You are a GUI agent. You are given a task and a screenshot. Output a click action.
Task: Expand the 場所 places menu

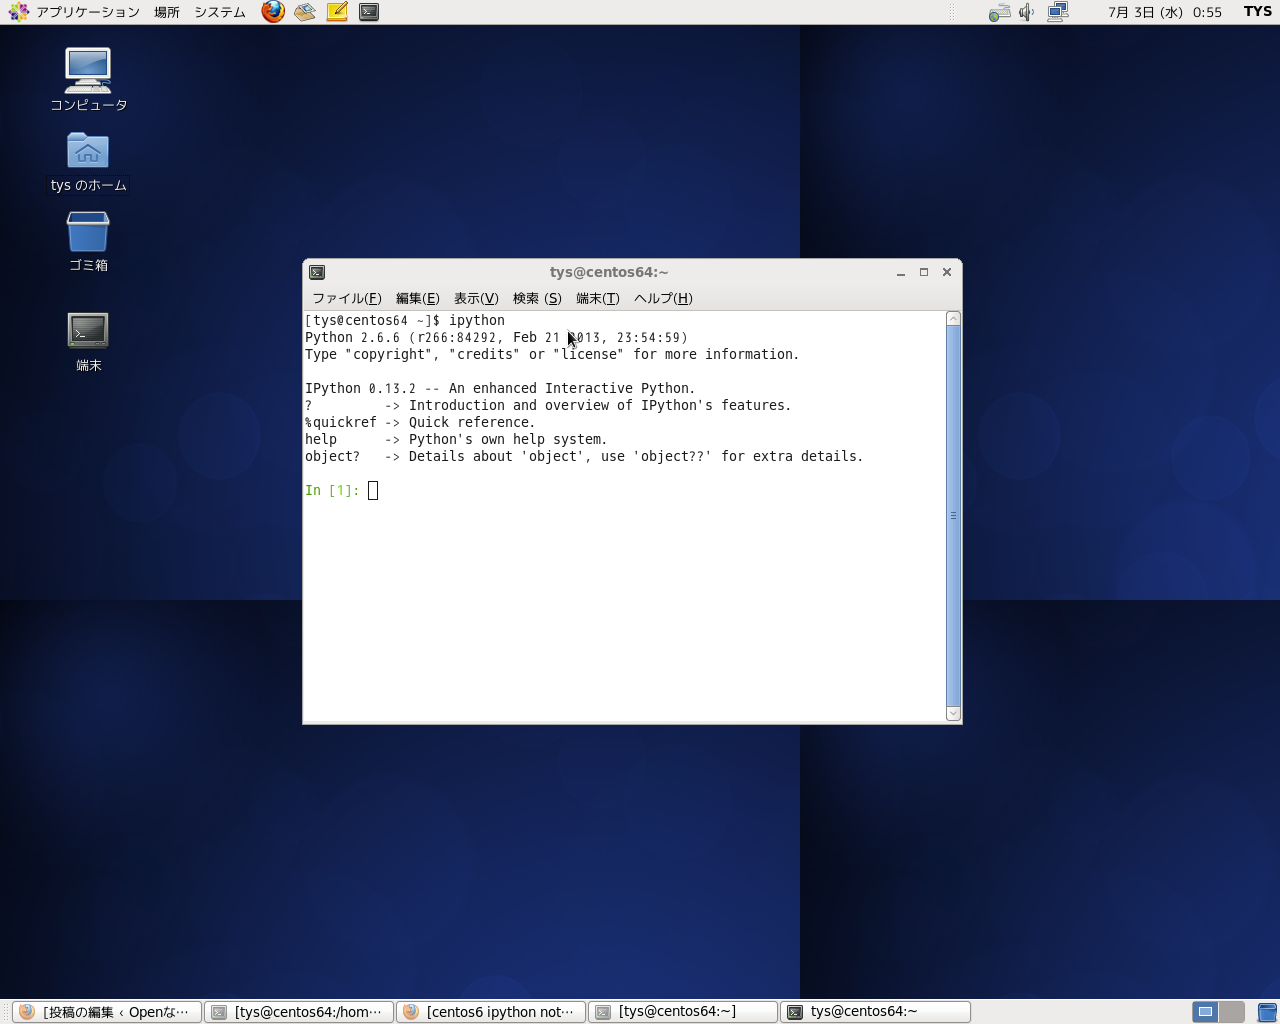click(x=167, y=12)
